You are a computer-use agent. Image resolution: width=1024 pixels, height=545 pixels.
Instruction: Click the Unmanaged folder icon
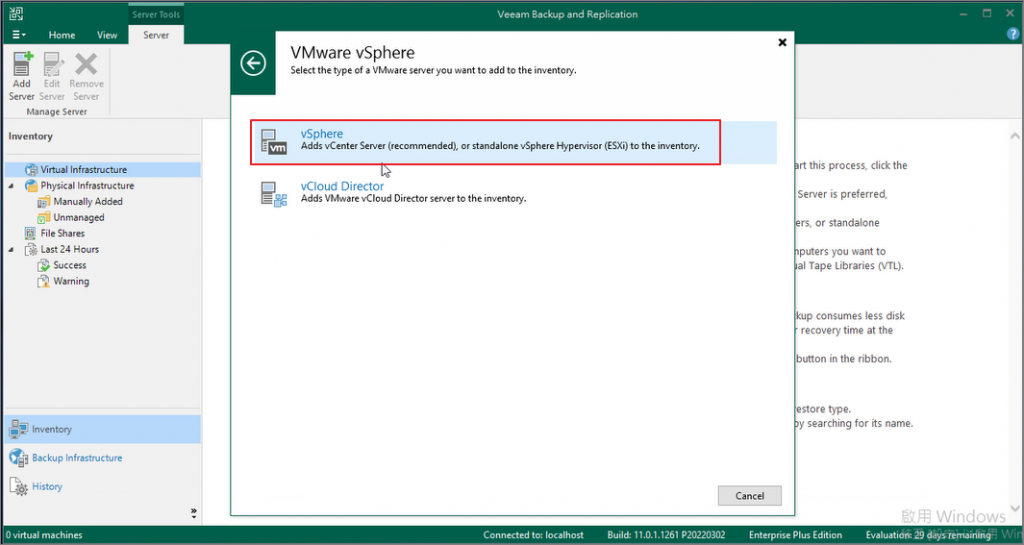point(44,217)
